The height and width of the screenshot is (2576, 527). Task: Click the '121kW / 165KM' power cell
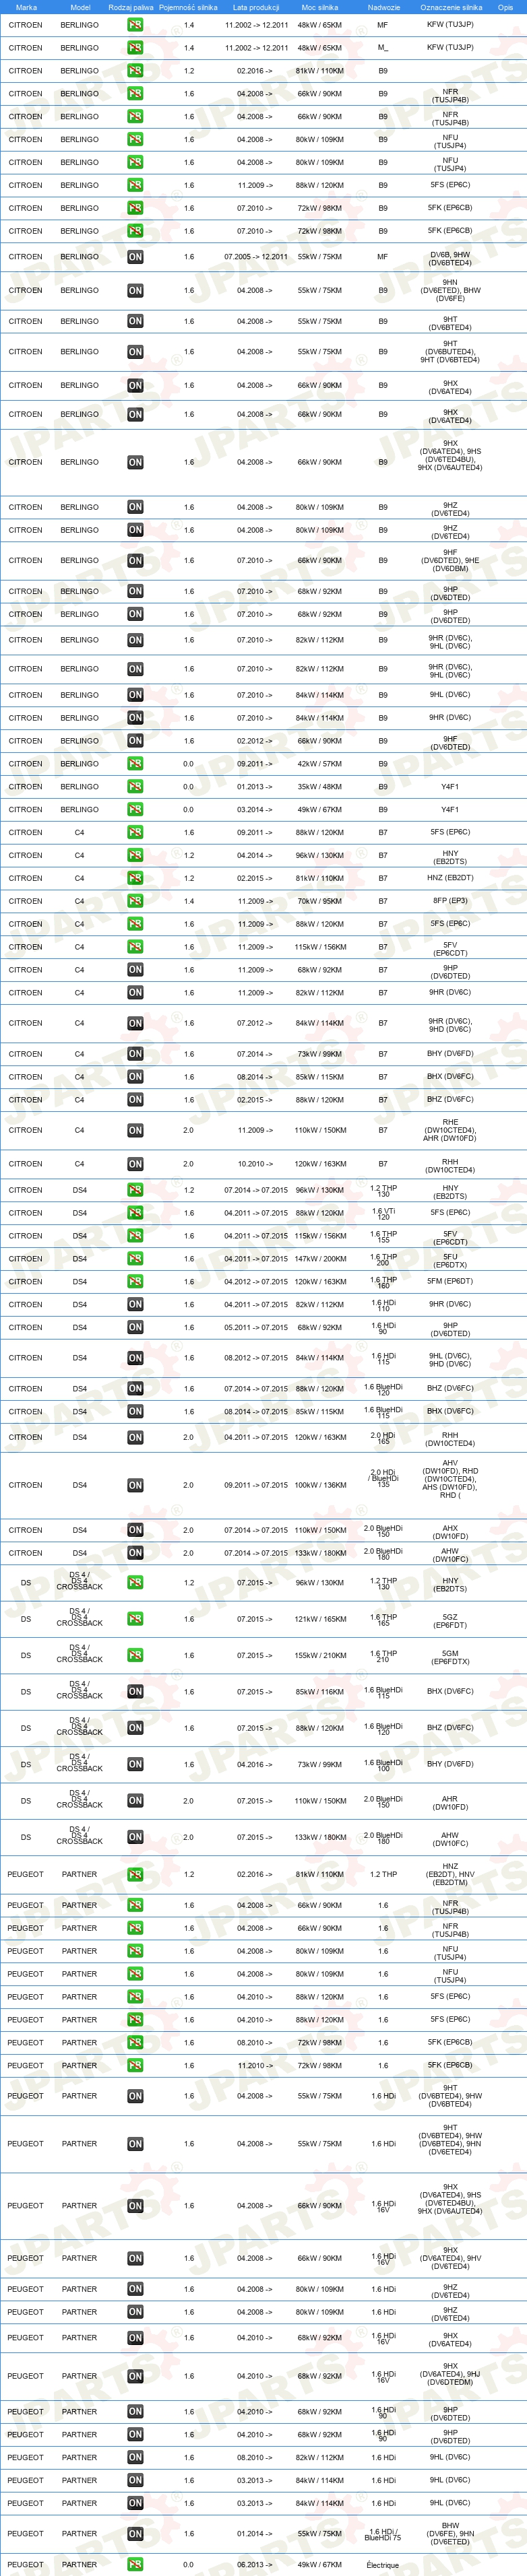[320, 1619]
